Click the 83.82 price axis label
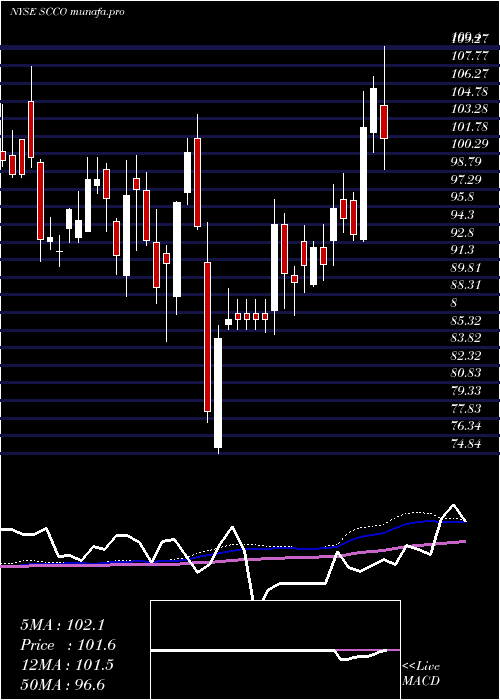Viewport: 500px width, 700px height. pyautogui.click(x=467, y=338)
